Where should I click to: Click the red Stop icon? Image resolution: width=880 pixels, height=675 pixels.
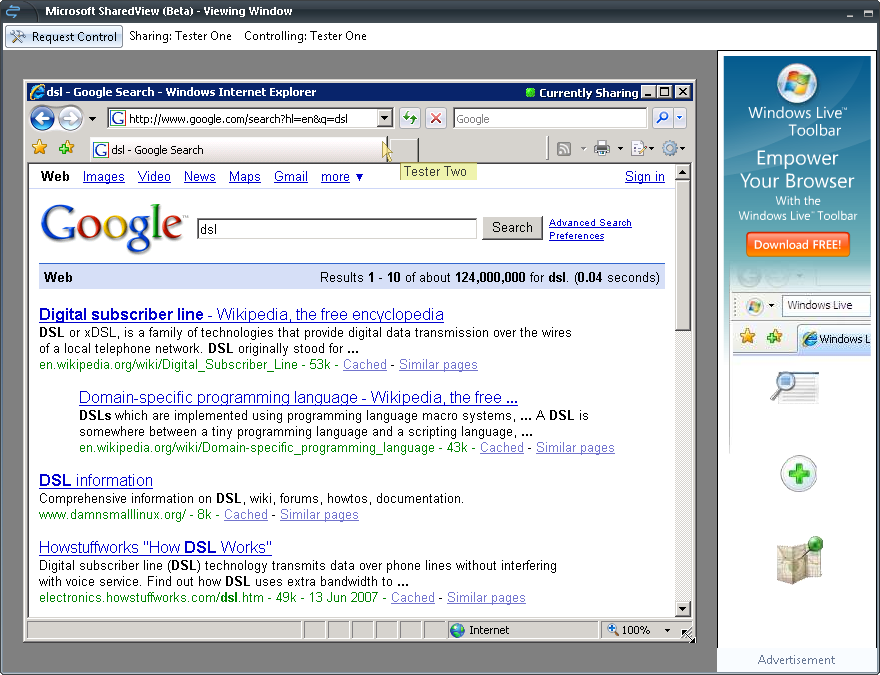point(436,118)
